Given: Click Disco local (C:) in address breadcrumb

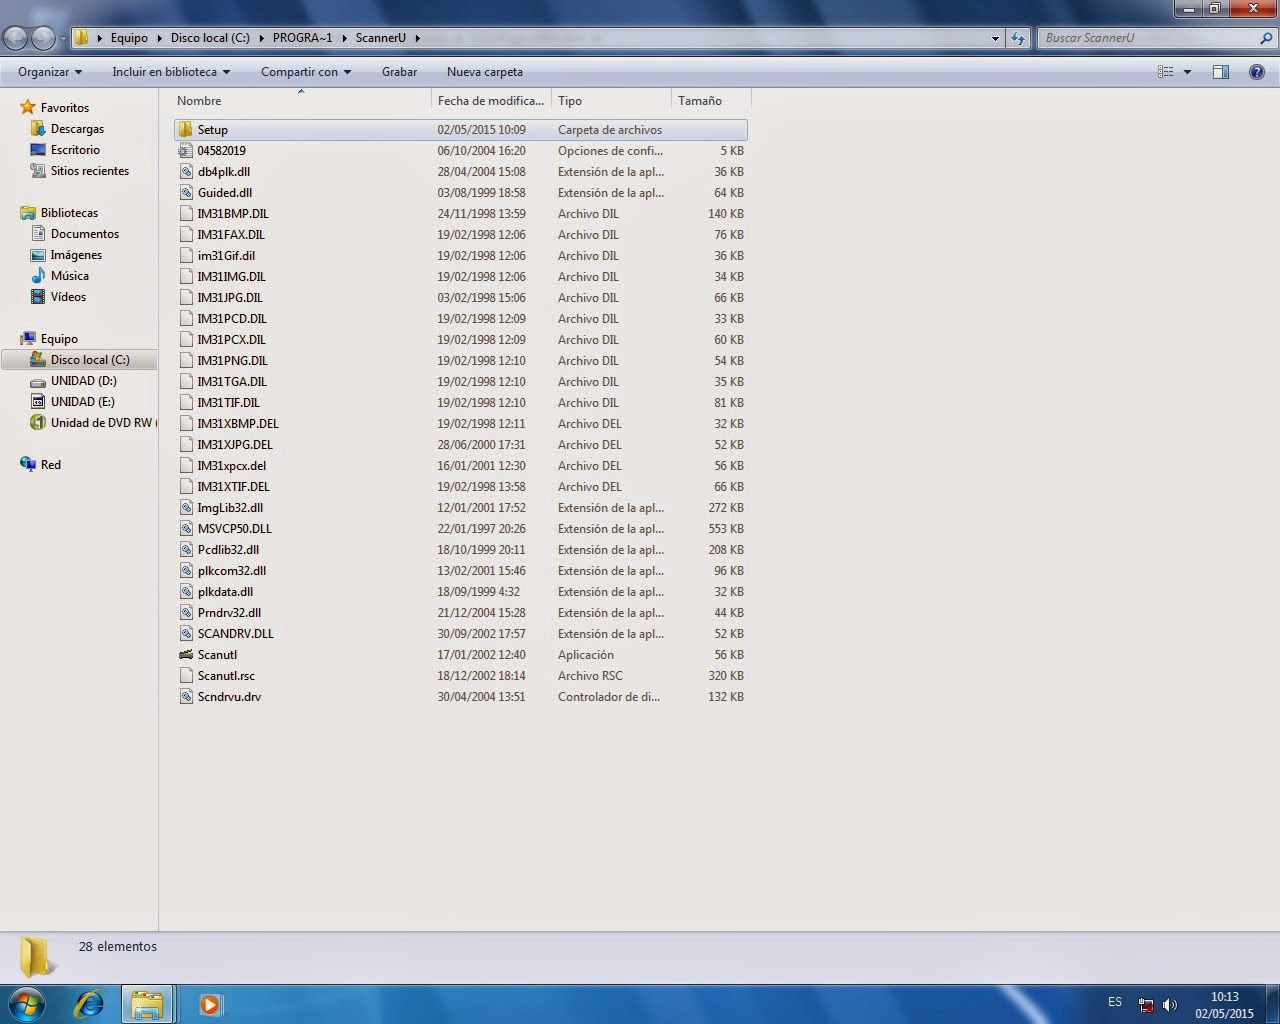Looking at the screenshot, I should pyautogui.click(x=210, y=38).
